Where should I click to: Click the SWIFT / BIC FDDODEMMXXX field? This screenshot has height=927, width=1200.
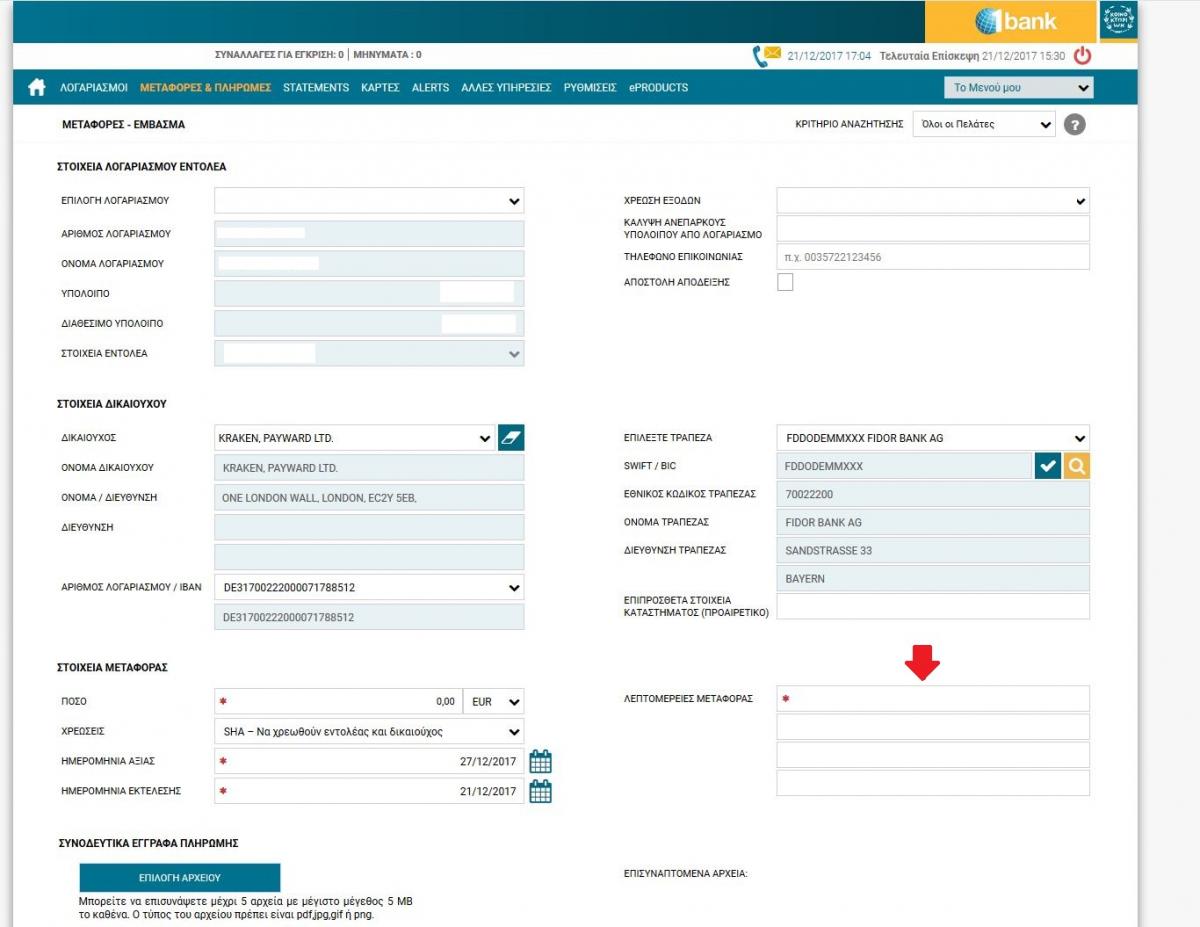[x=904, y=466]
